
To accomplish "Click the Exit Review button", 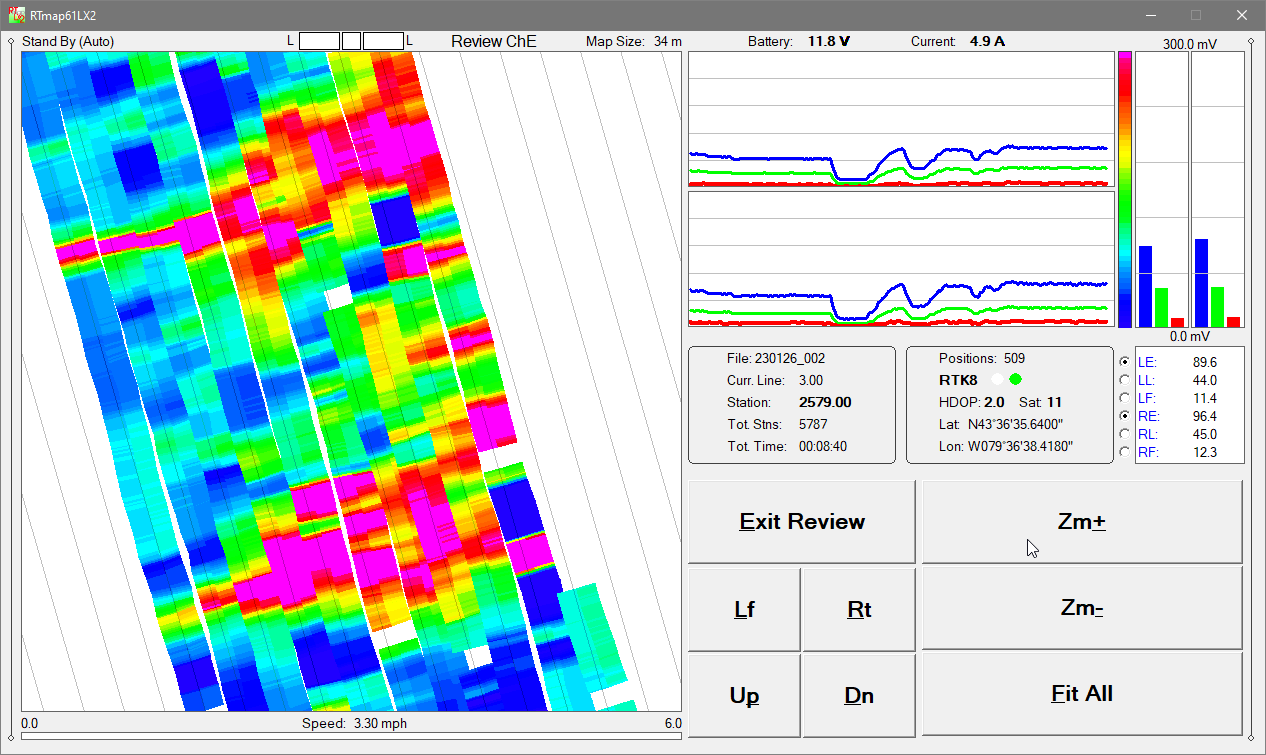I will [802, 522].
